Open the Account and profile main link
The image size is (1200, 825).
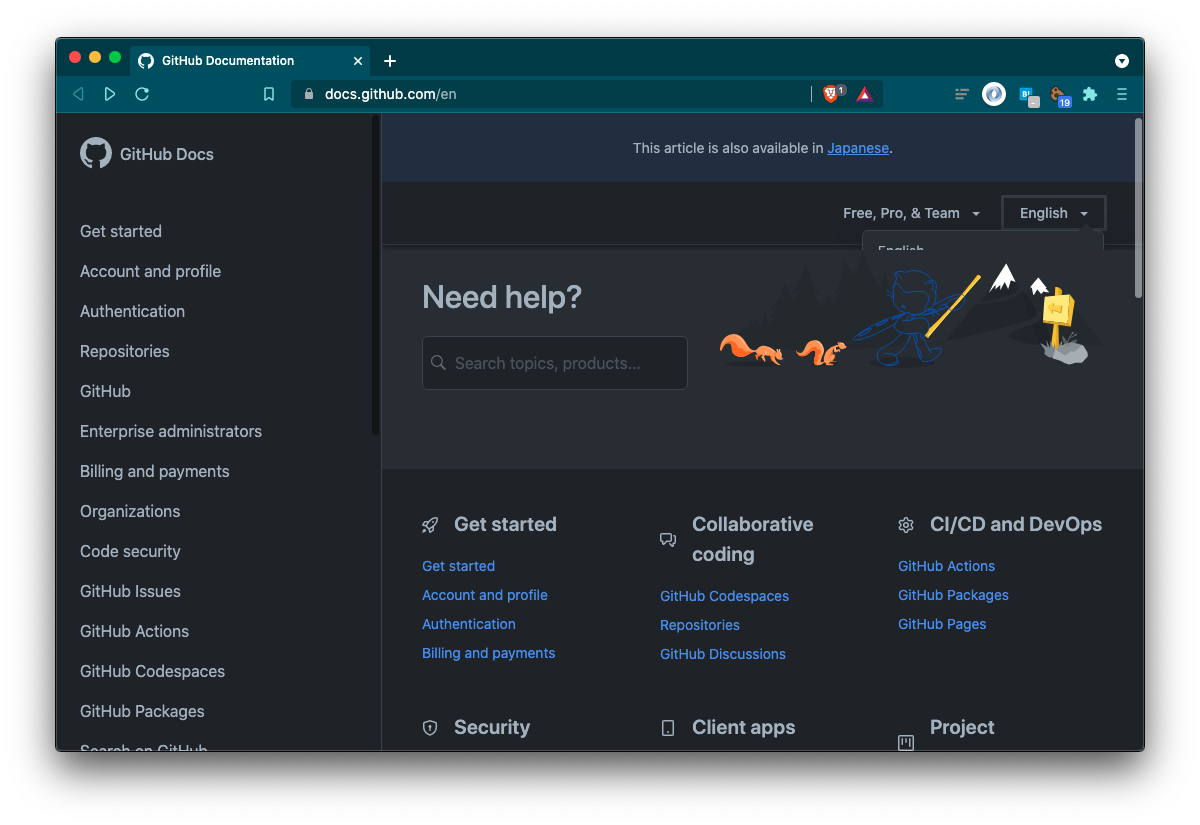(485, 595)
